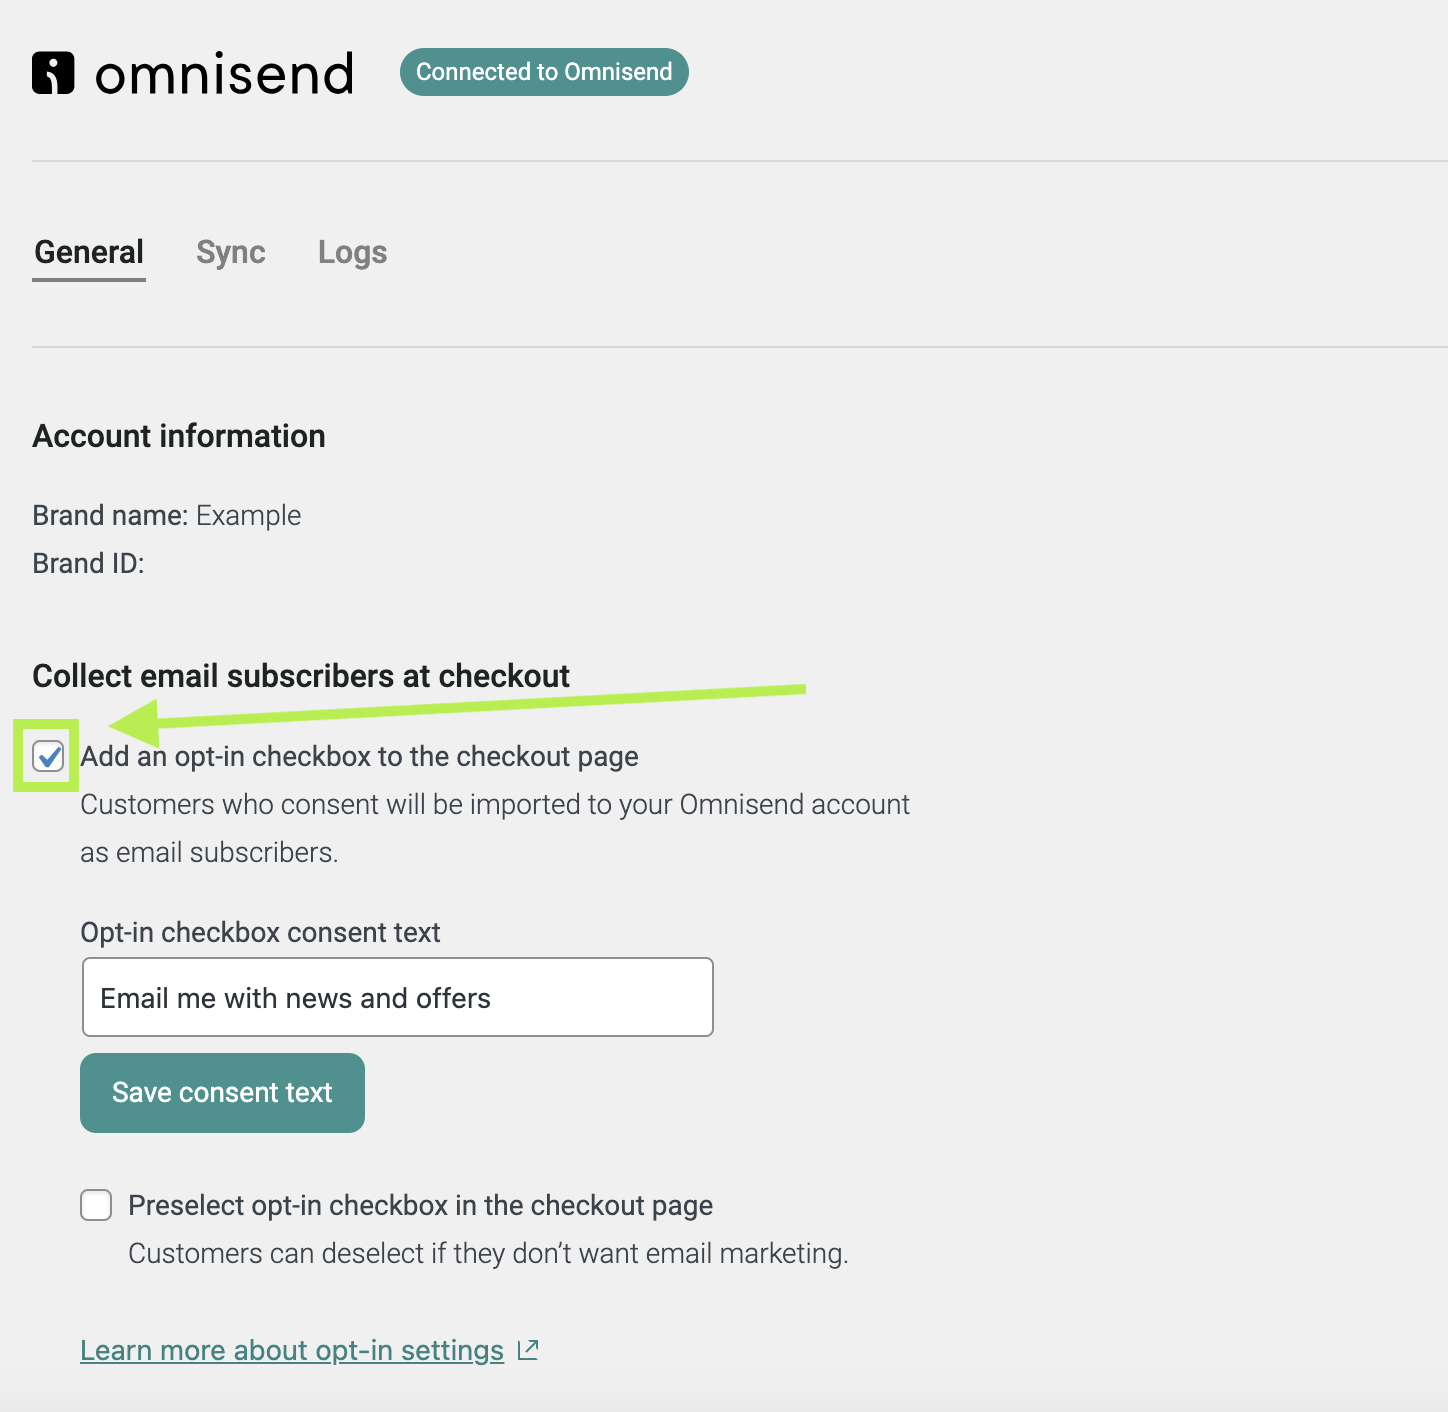This screenshot has height=1412, width=1448.
Task: Click the Preselect checkbox description text
Action: point(488,1253)
